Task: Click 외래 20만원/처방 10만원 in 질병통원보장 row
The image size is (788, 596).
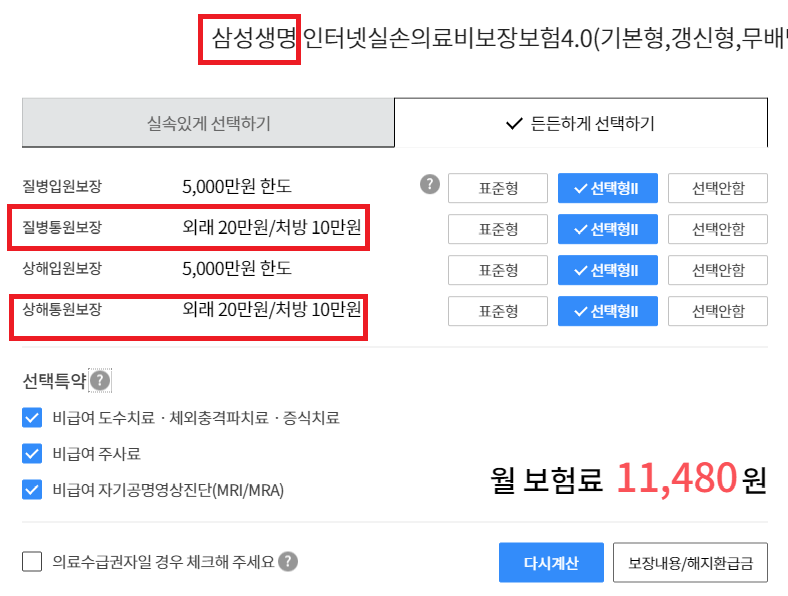Action: tap(271, 227)
